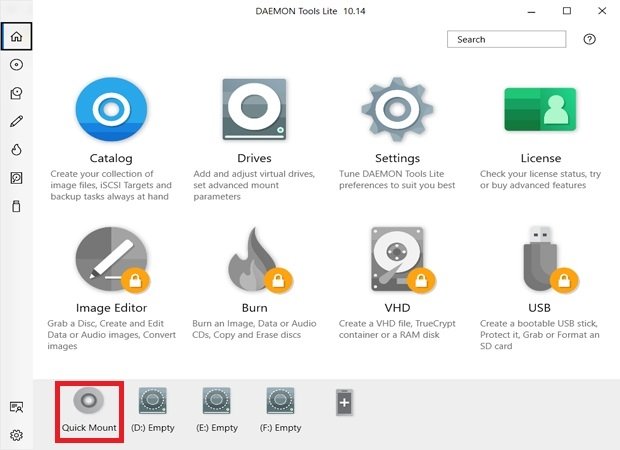The image size is (620, 450).
Task: Open the locked Burn flame tile
Action: click(x=259, y=259)
